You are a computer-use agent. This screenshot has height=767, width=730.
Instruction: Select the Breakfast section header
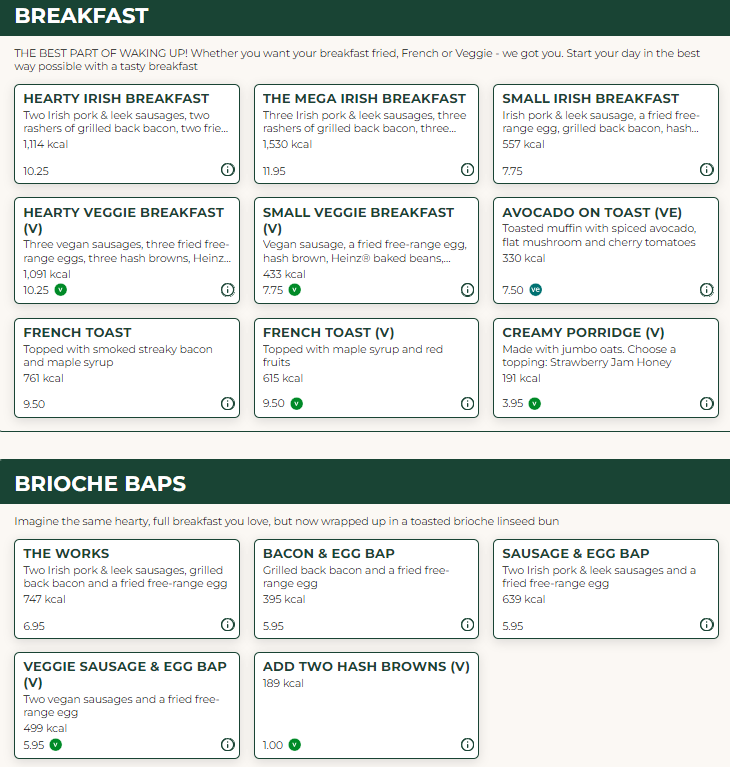click(82, 16)
